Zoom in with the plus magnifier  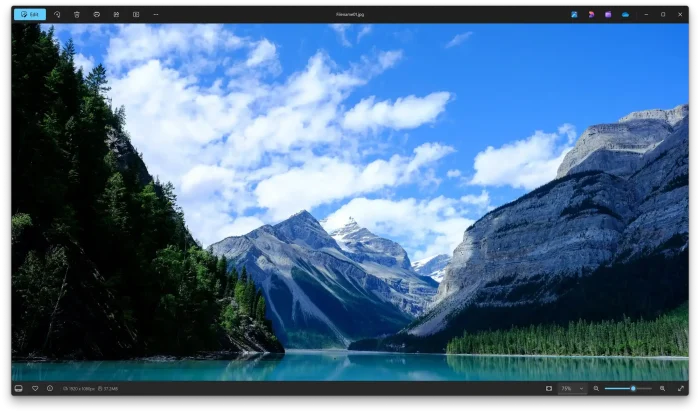(x=662, y=388)
